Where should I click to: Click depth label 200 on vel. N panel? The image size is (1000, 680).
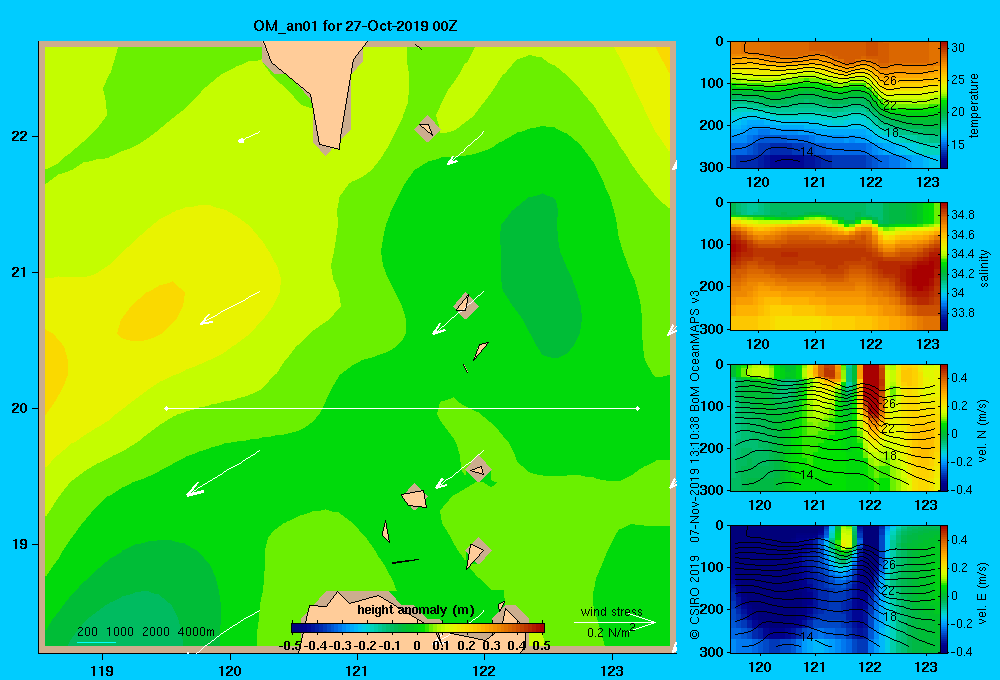click(x=712, y=448)
